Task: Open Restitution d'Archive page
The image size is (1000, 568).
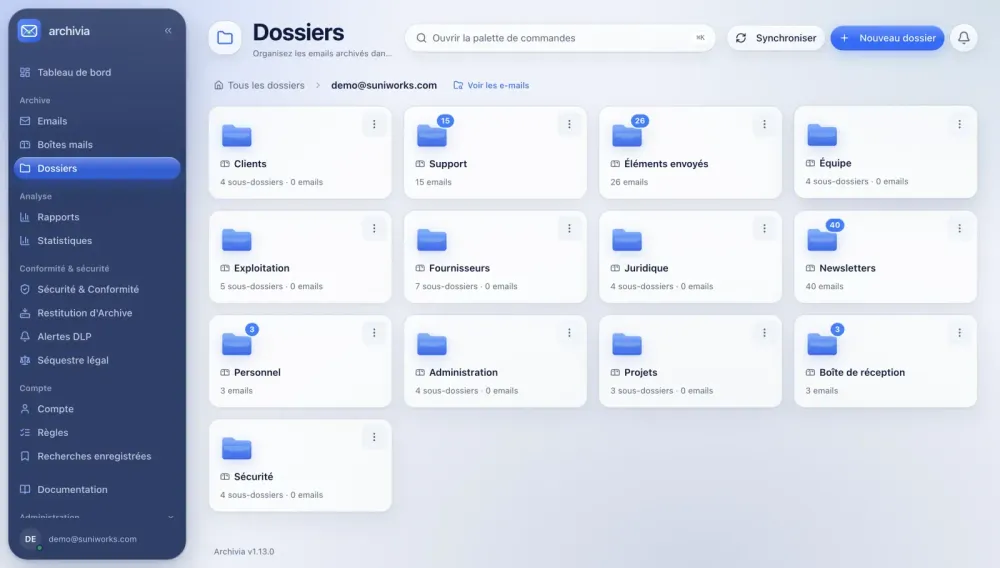Action: pos(97,313)
